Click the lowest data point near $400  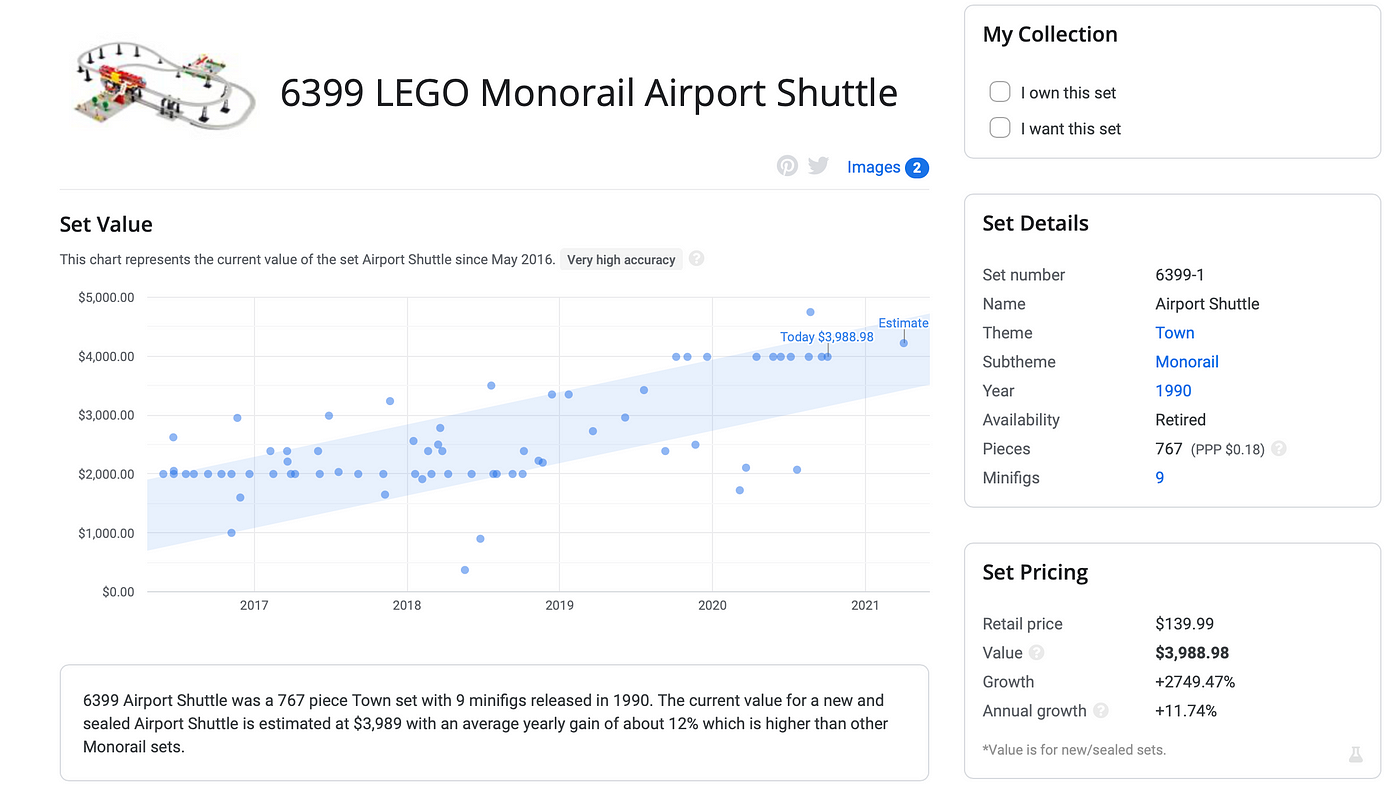(x=465, y=570)
